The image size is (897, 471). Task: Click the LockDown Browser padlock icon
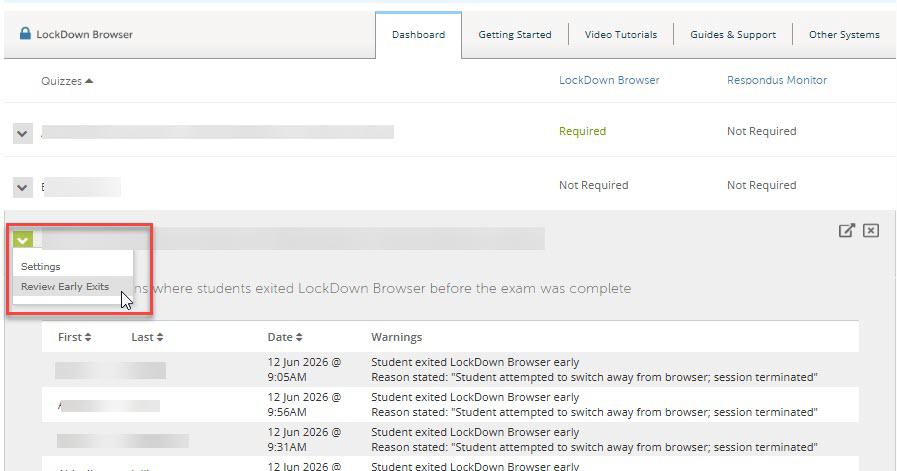25,34
